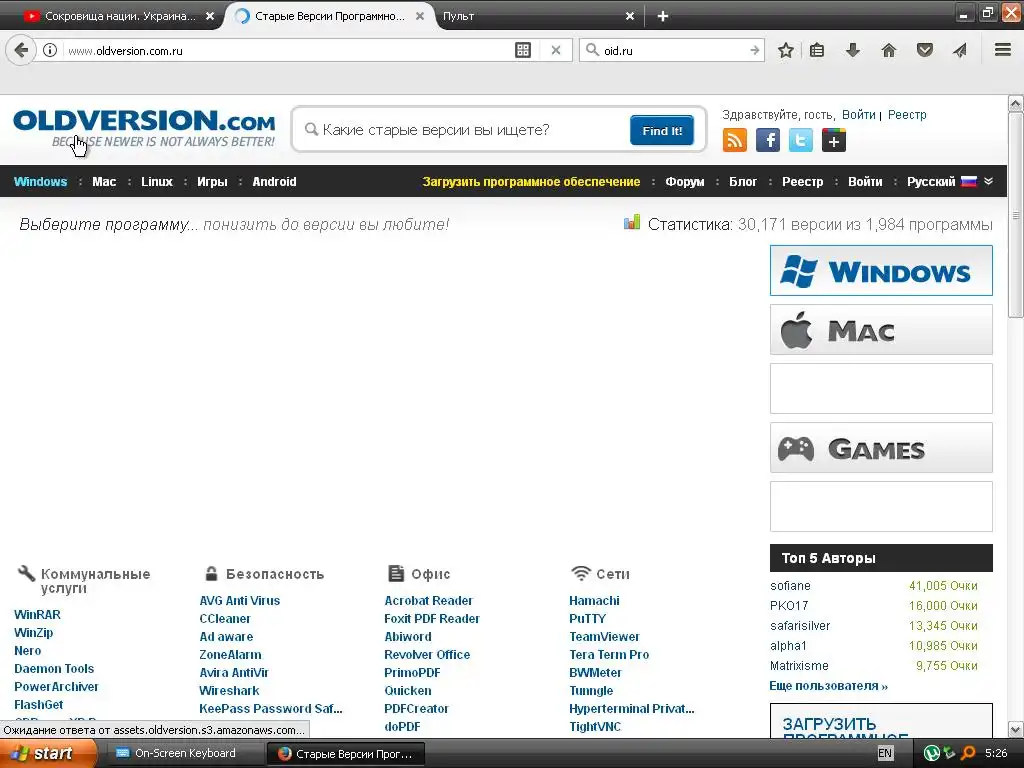This screenshot has width=1024, height=768.
Task: Click the Войти link beside greeting
Action: [x=858, y=115]
